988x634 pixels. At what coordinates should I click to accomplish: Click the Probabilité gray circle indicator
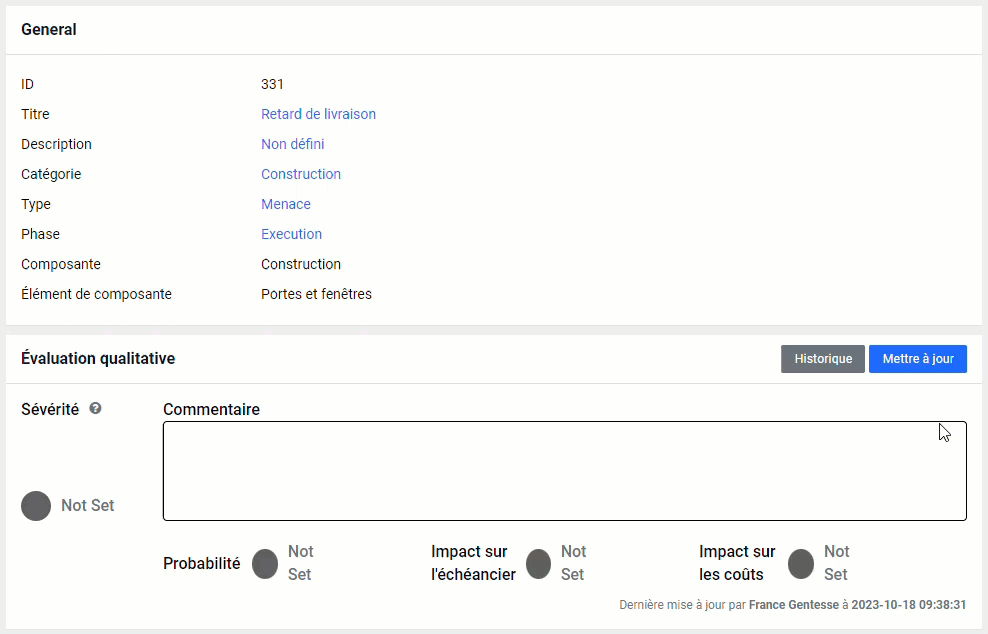point(265,564)
